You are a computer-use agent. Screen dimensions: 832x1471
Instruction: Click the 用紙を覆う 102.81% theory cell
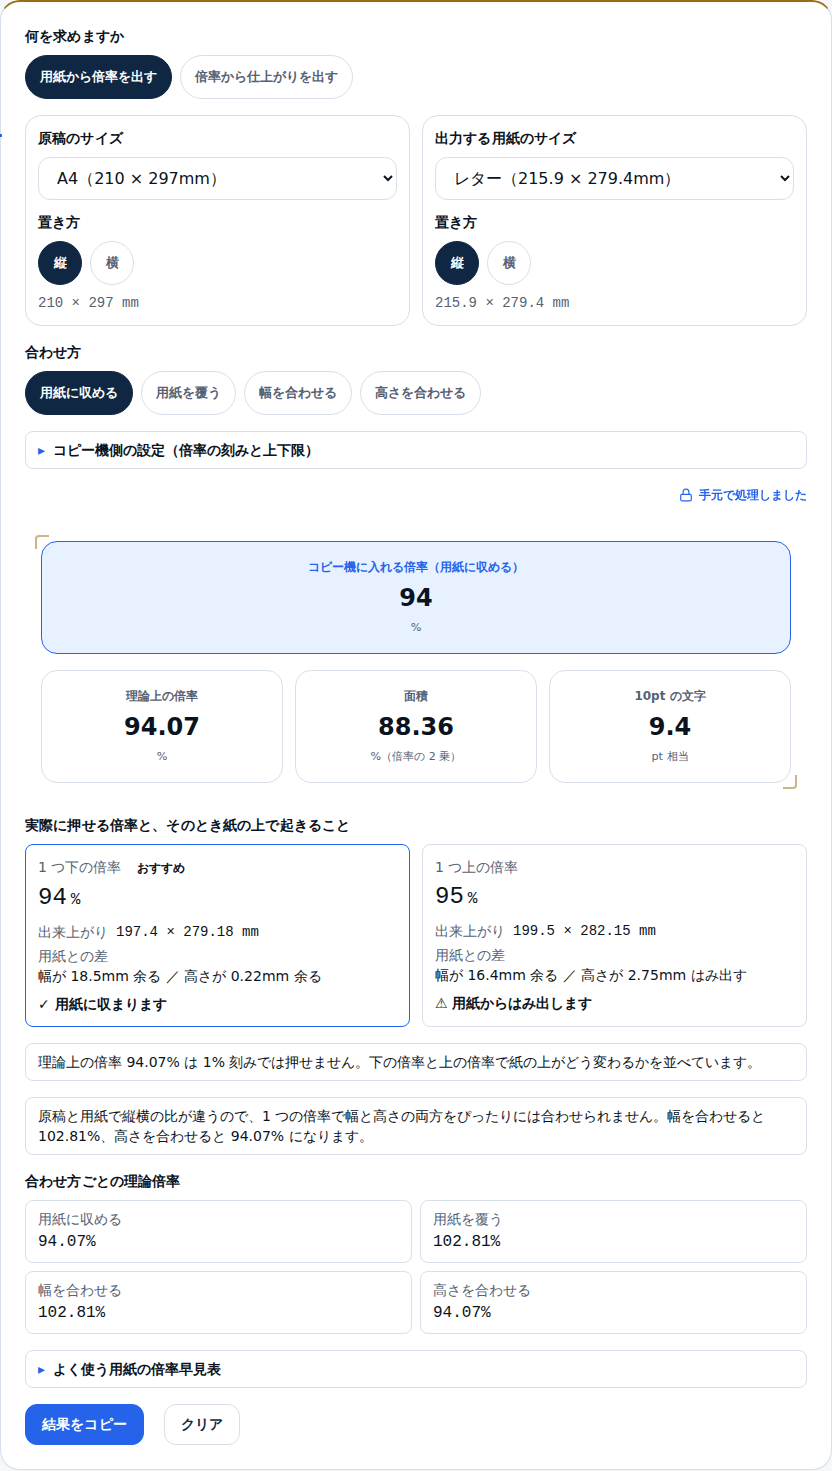[x=613, y=1231]
